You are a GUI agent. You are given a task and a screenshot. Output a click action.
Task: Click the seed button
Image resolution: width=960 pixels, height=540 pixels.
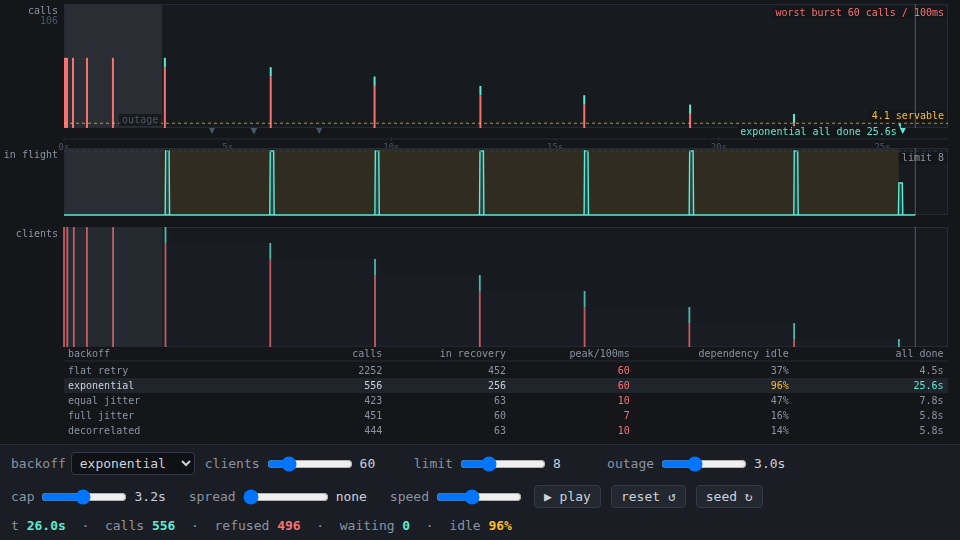click(729, 497)
